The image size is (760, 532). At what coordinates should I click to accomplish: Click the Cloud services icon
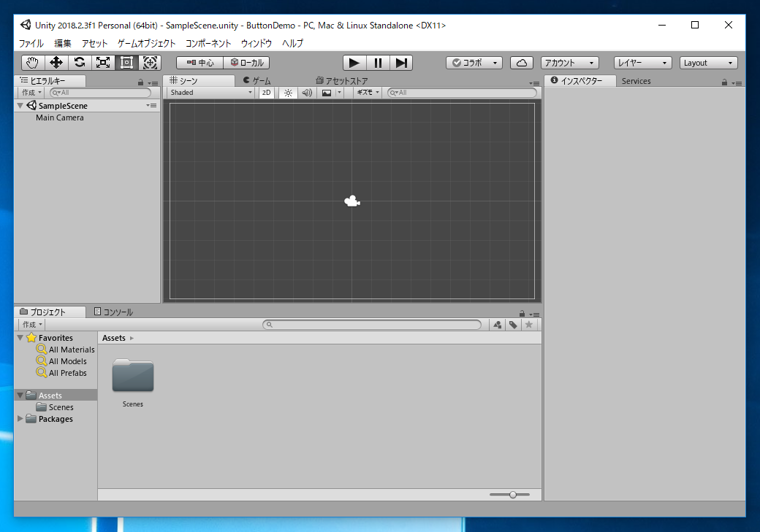[522, 63]
